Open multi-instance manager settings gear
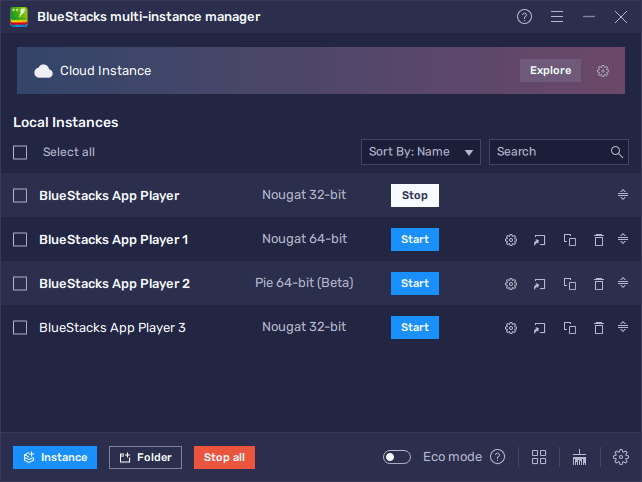642x482 pixels. pos(620,457)
